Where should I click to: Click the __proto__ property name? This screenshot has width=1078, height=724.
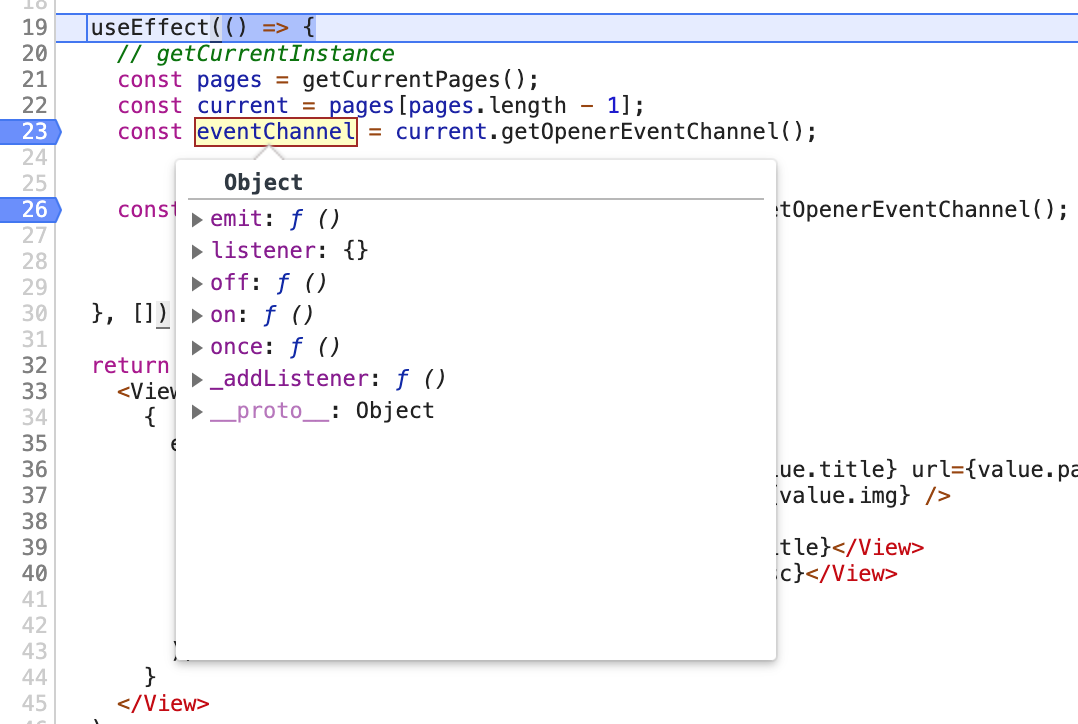point(270,411)
